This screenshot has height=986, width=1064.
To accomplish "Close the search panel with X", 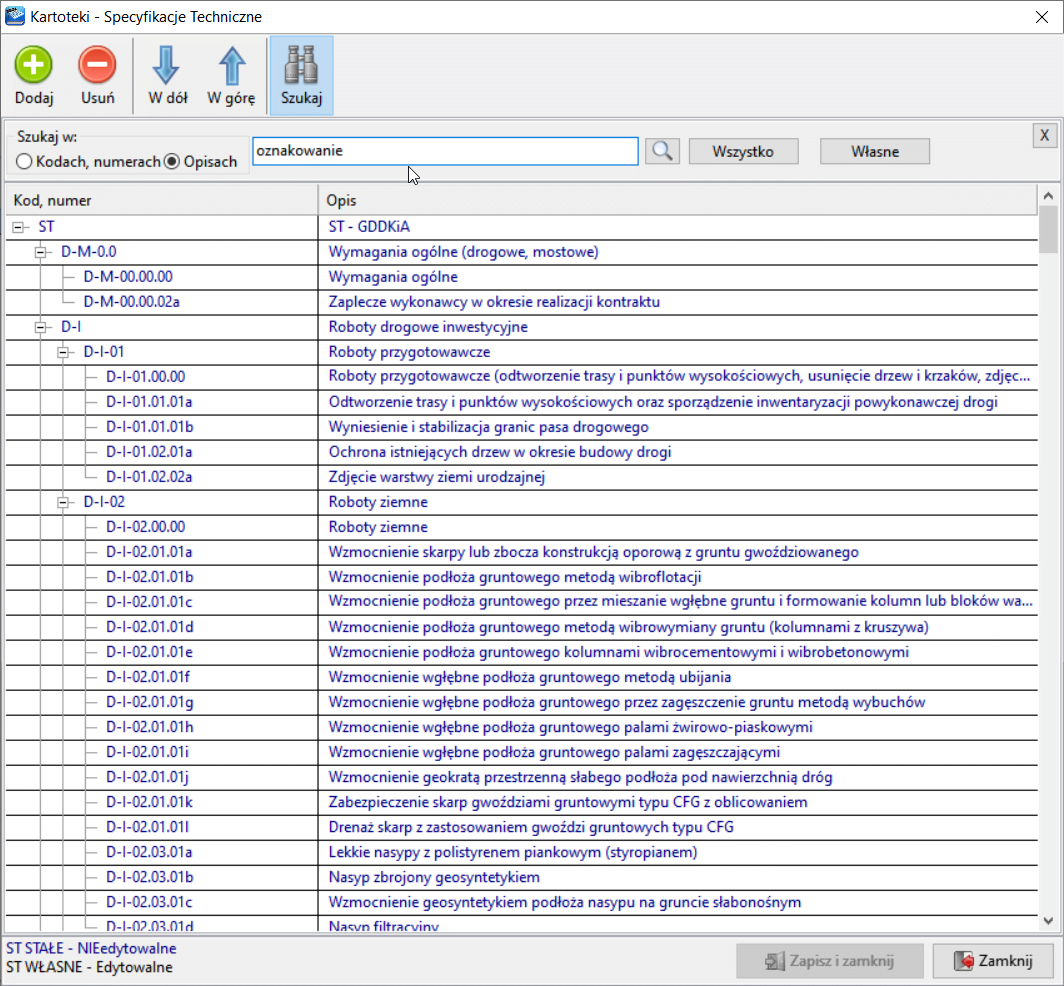I will click(1044, 136).
